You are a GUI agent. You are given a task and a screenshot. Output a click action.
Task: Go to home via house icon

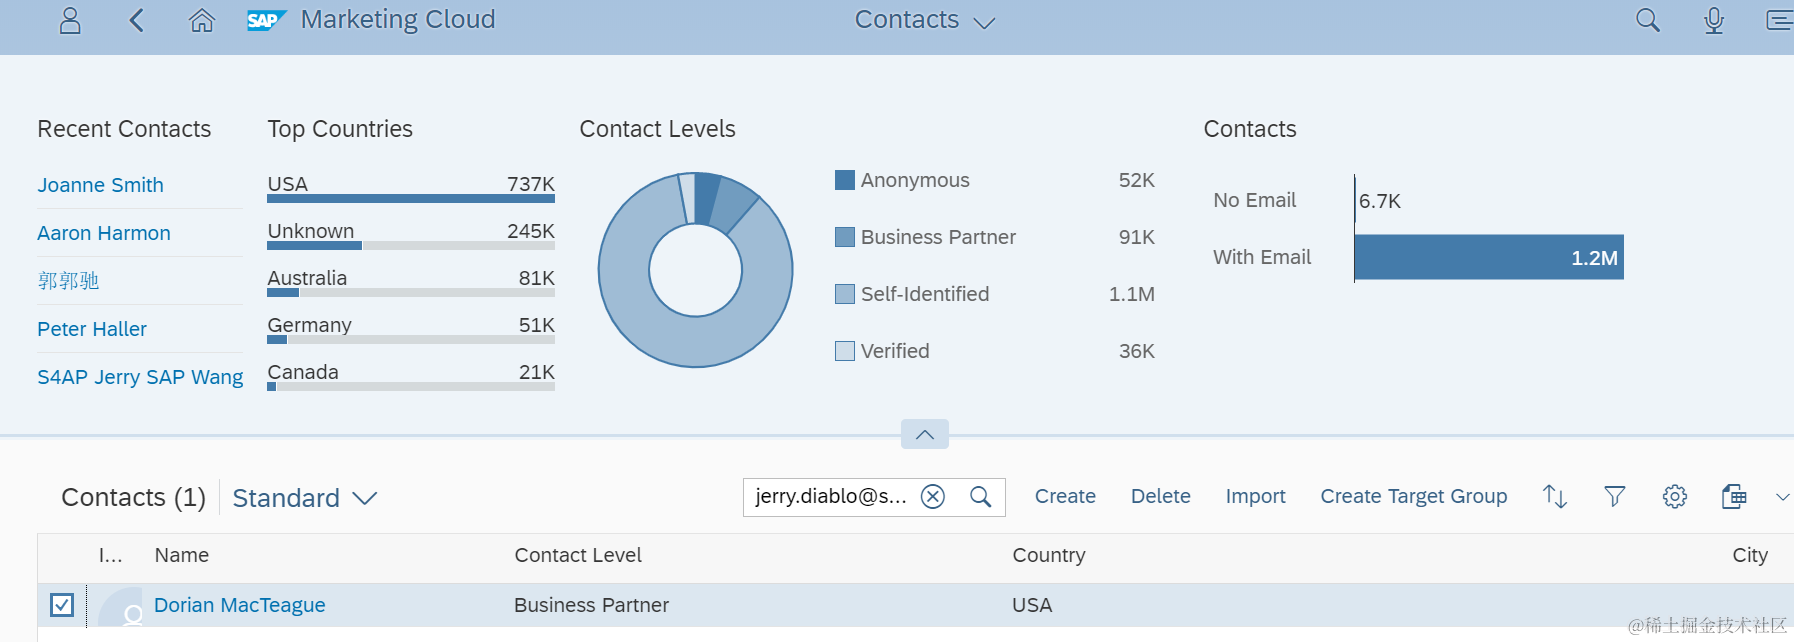(x=202, y=21)
